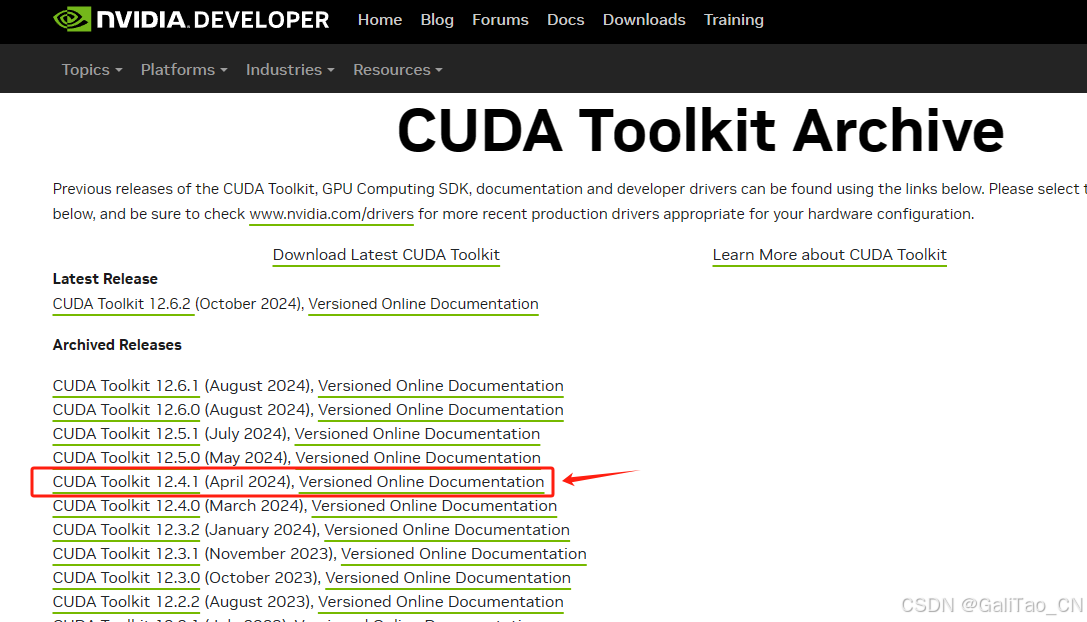Open Versioned Online Documentation for 12.6.1
1087x622 pixels.
coord(440,386)
